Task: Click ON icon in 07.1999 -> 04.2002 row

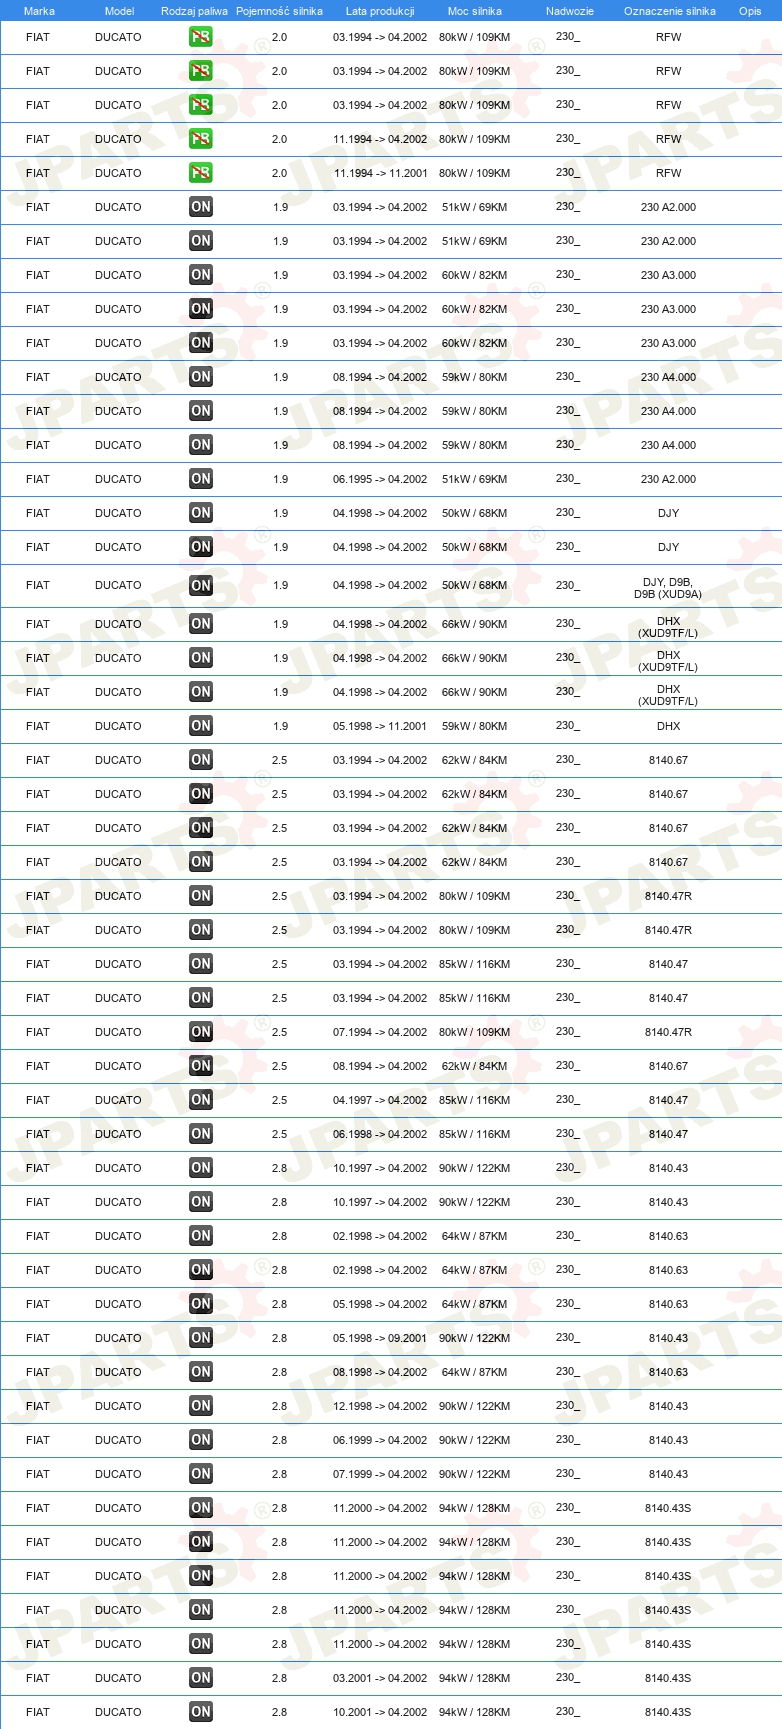Action: coord(201,1474)
